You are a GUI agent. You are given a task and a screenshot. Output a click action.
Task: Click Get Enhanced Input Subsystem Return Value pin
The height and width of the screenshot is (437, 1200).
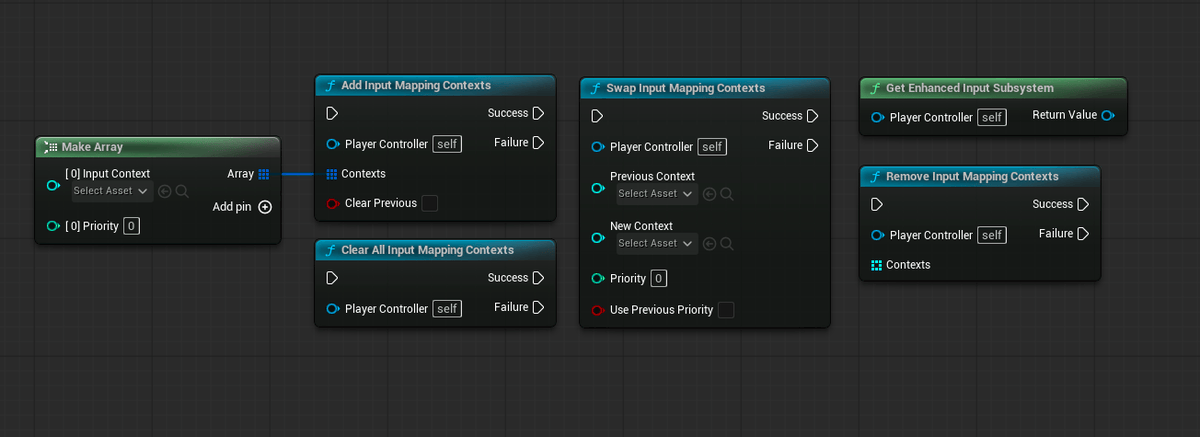[1108, 116]
